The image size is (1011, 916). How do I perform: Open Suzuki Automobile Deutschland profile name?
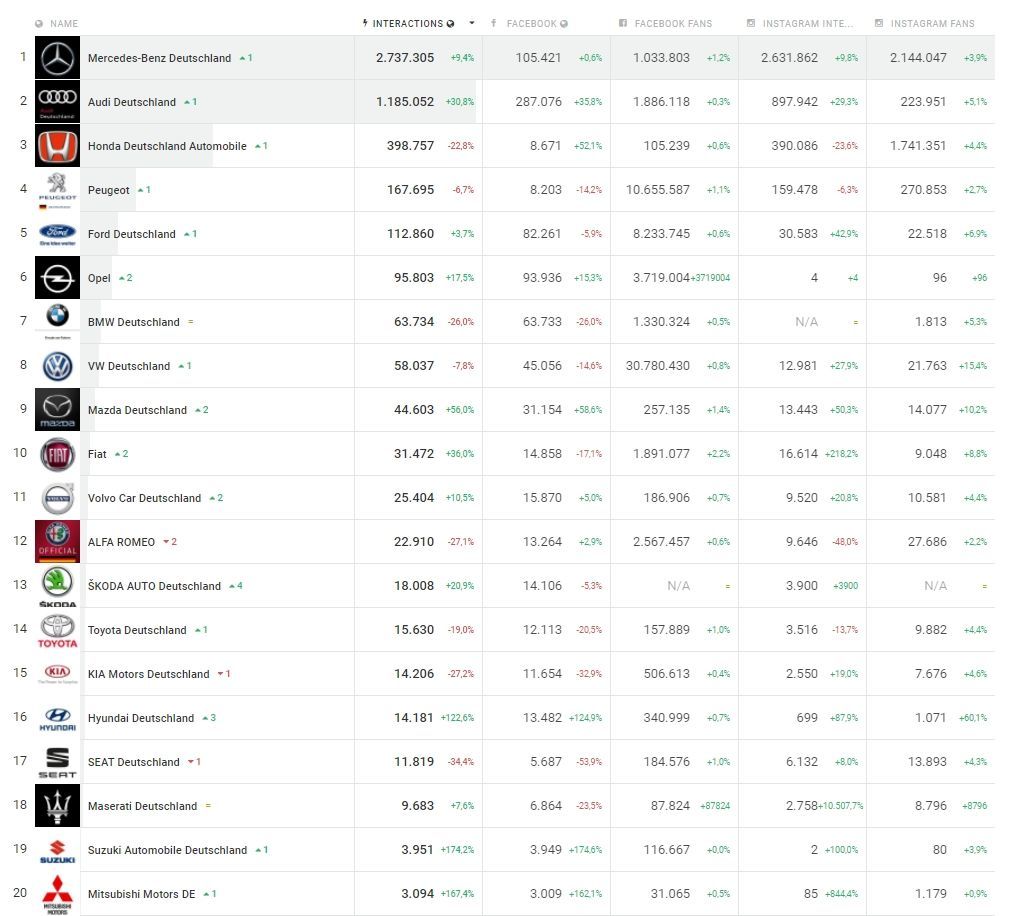(167, 850)
